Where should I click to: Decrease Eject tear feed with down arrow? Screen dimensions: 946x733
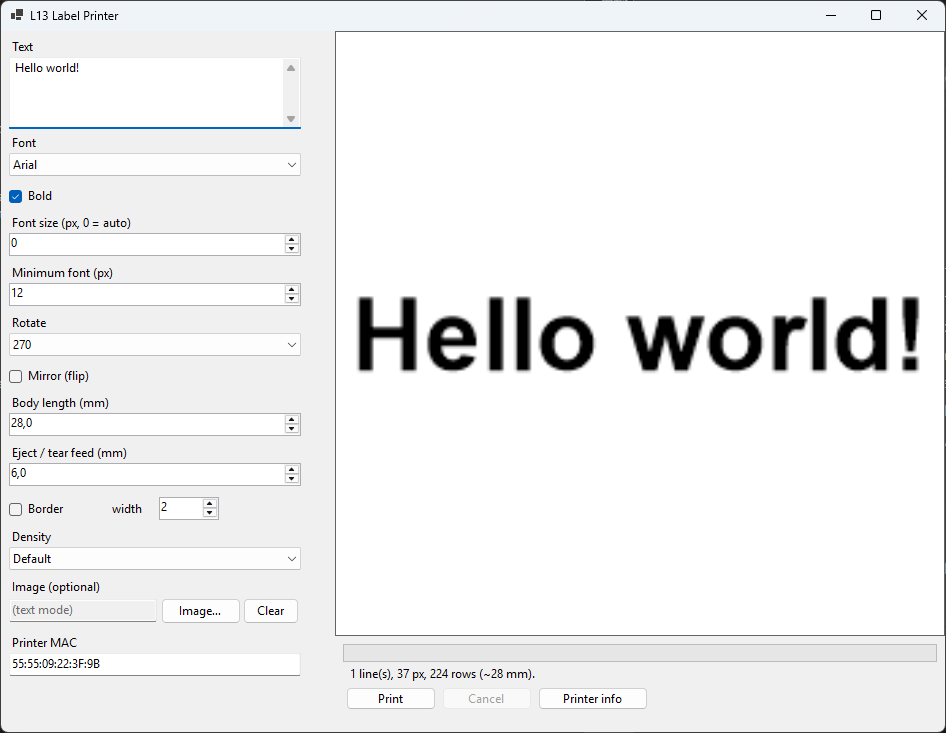[x=292, y=478]
